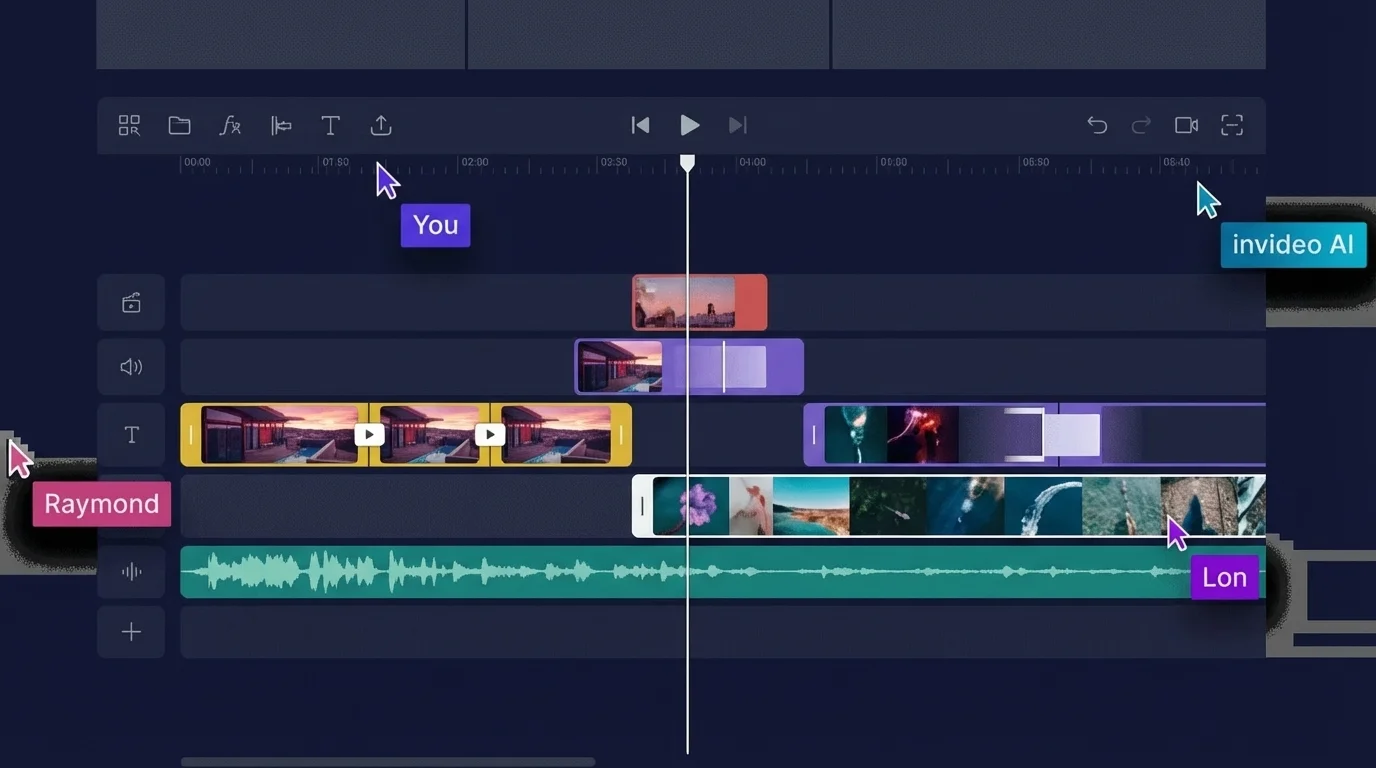Click the align-to-marker flag icon
Image resolution: width=1376 pixels, height=768 pixels.
pyautogui.click(x=280, y=125)
